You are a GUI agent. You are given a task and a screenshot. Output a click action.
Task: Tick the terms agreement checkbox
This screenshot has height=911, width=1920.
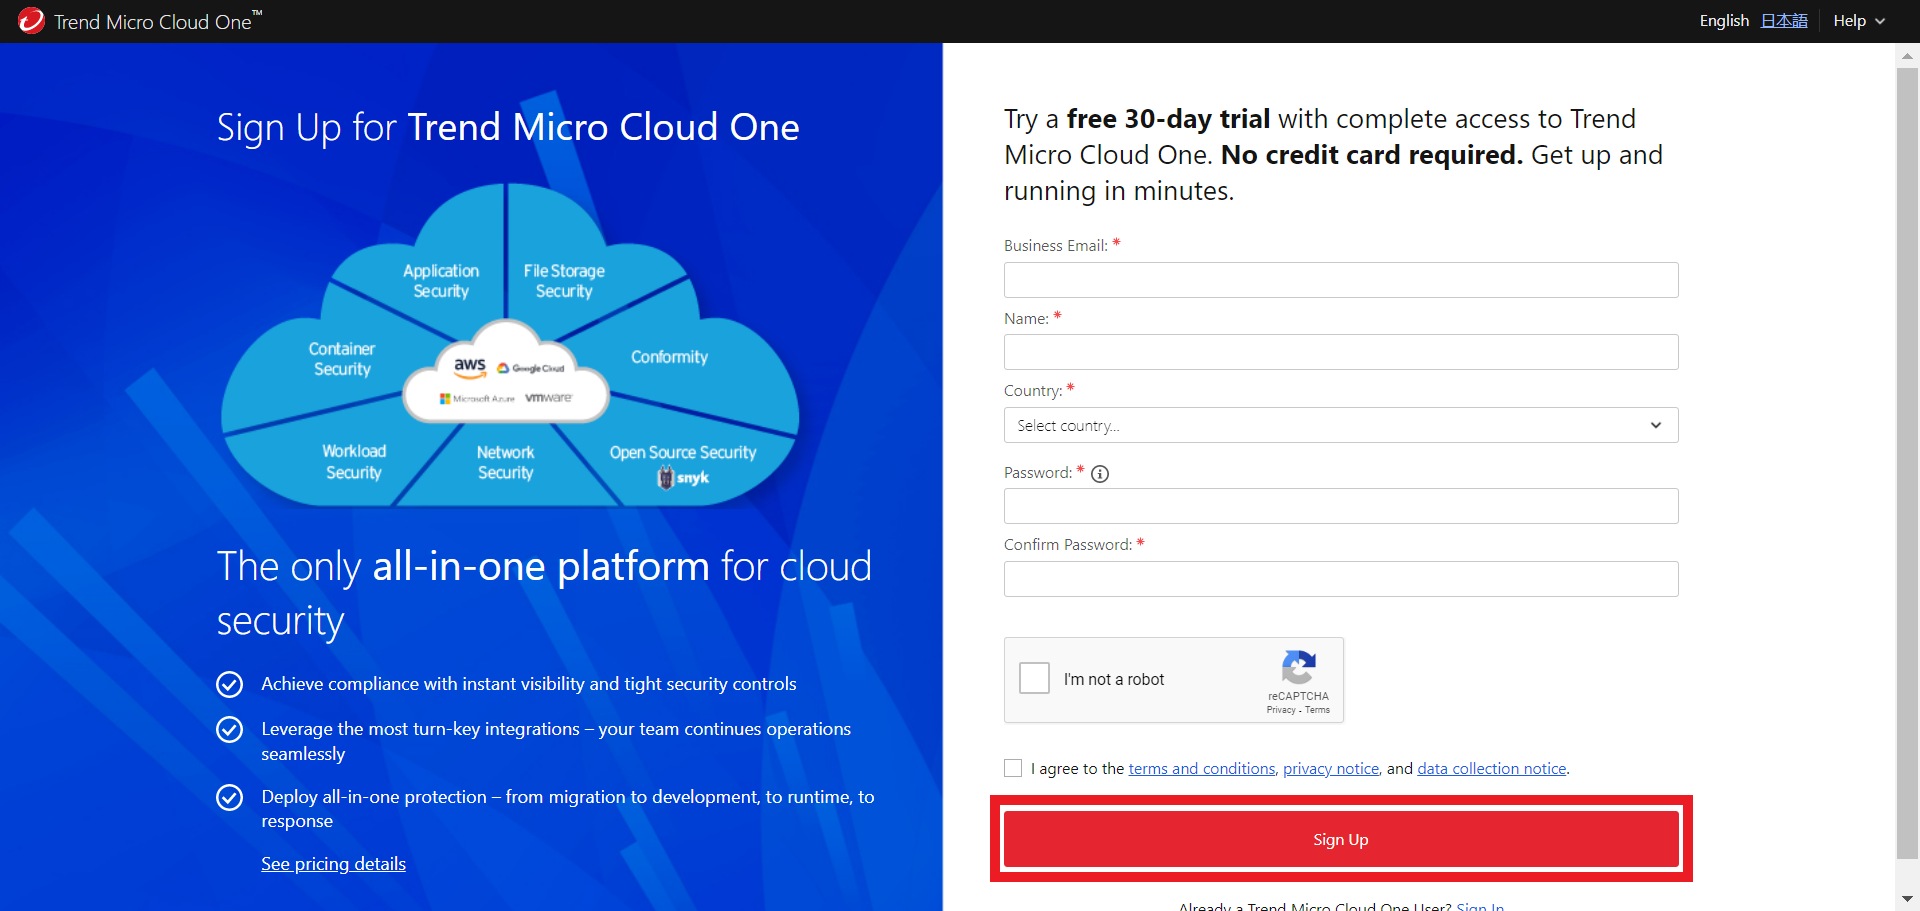click(x=1013, y=768)
